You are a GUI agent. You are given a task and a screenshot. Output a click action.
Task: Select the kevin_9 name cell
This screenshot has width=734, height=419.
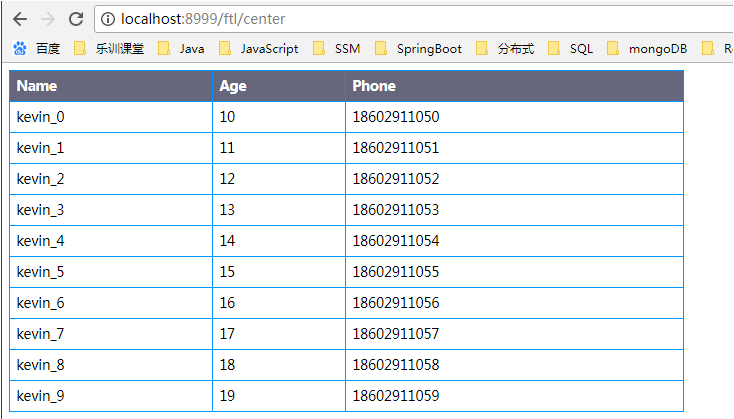(41, 396)
